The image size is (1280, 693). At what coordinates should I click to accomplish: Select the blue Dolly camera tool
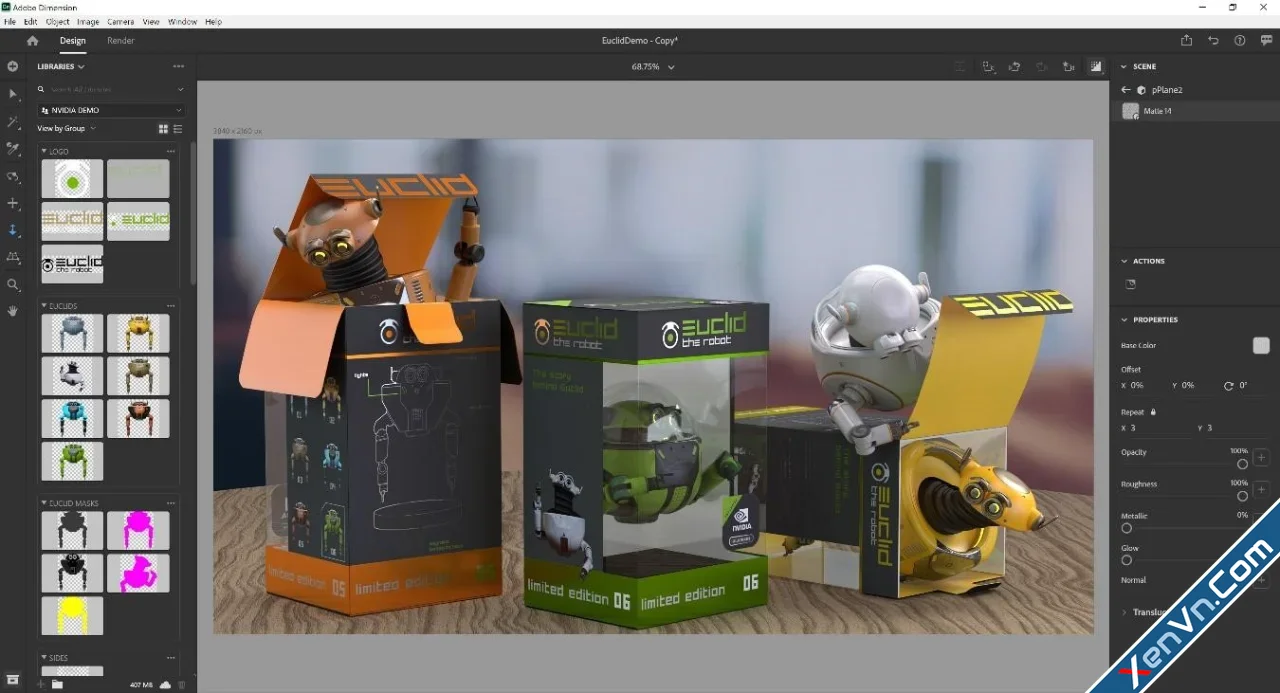click(x=13, y=230)
